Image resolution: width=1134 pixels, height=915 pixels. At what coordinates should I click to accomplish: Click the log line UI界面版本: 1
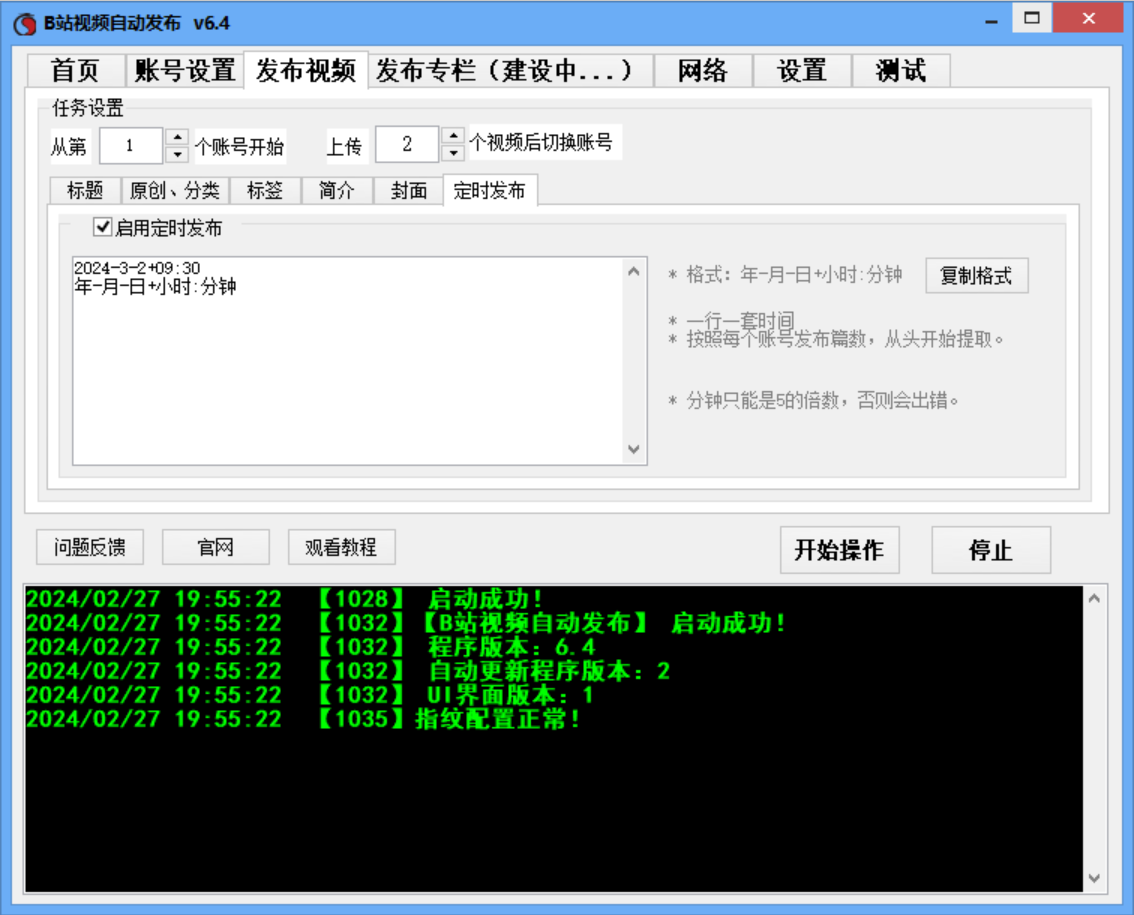point(310,694)
